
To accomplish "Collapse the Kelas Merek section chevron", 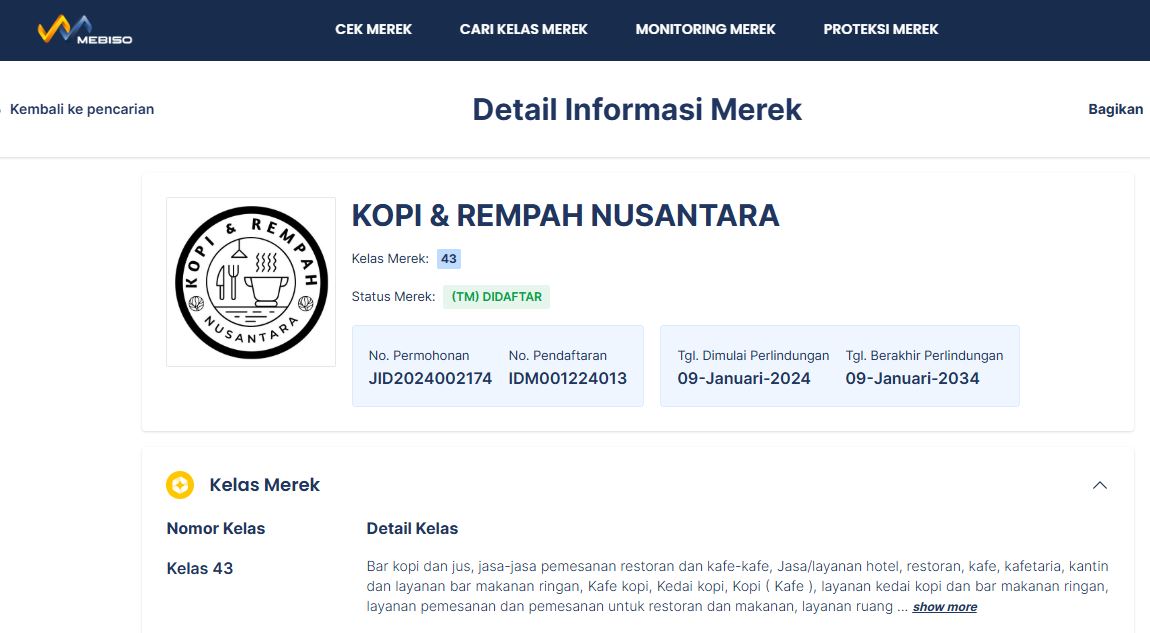I will click(x=1099, y=485).
